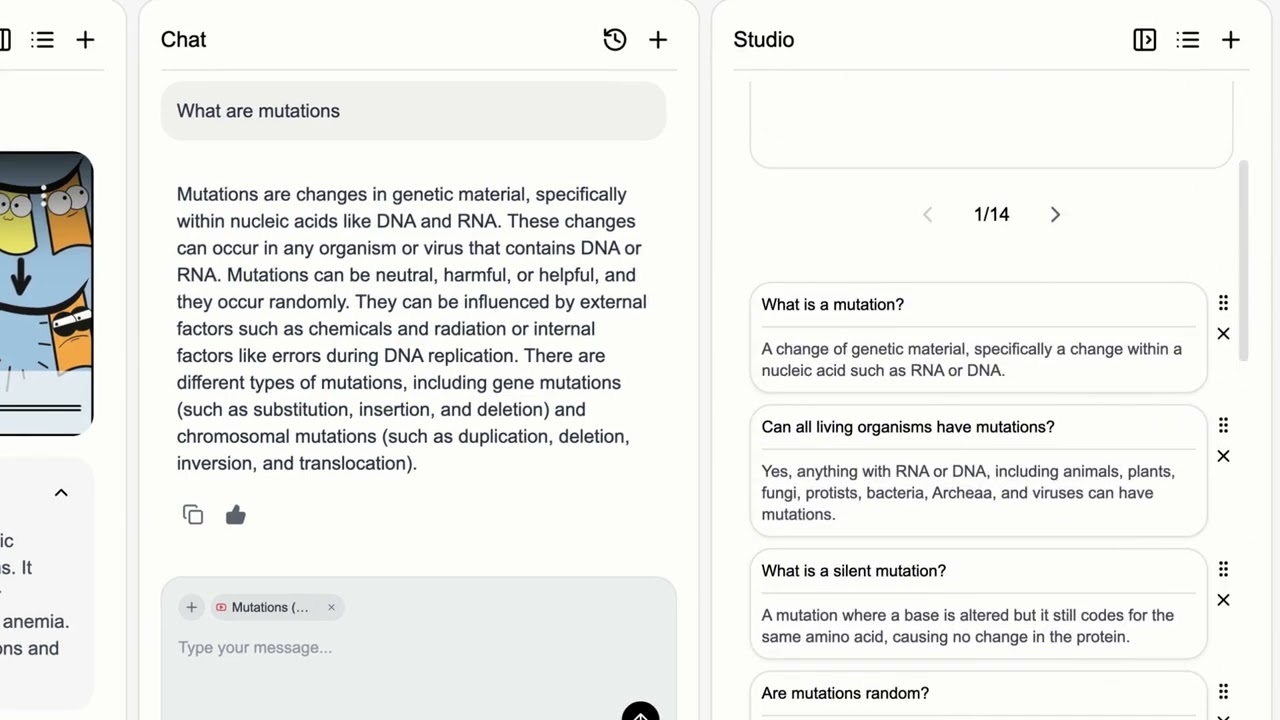Click the 'Type your message...' input field
Viewport: 1280px width, 720px height.
pos(400,648)
